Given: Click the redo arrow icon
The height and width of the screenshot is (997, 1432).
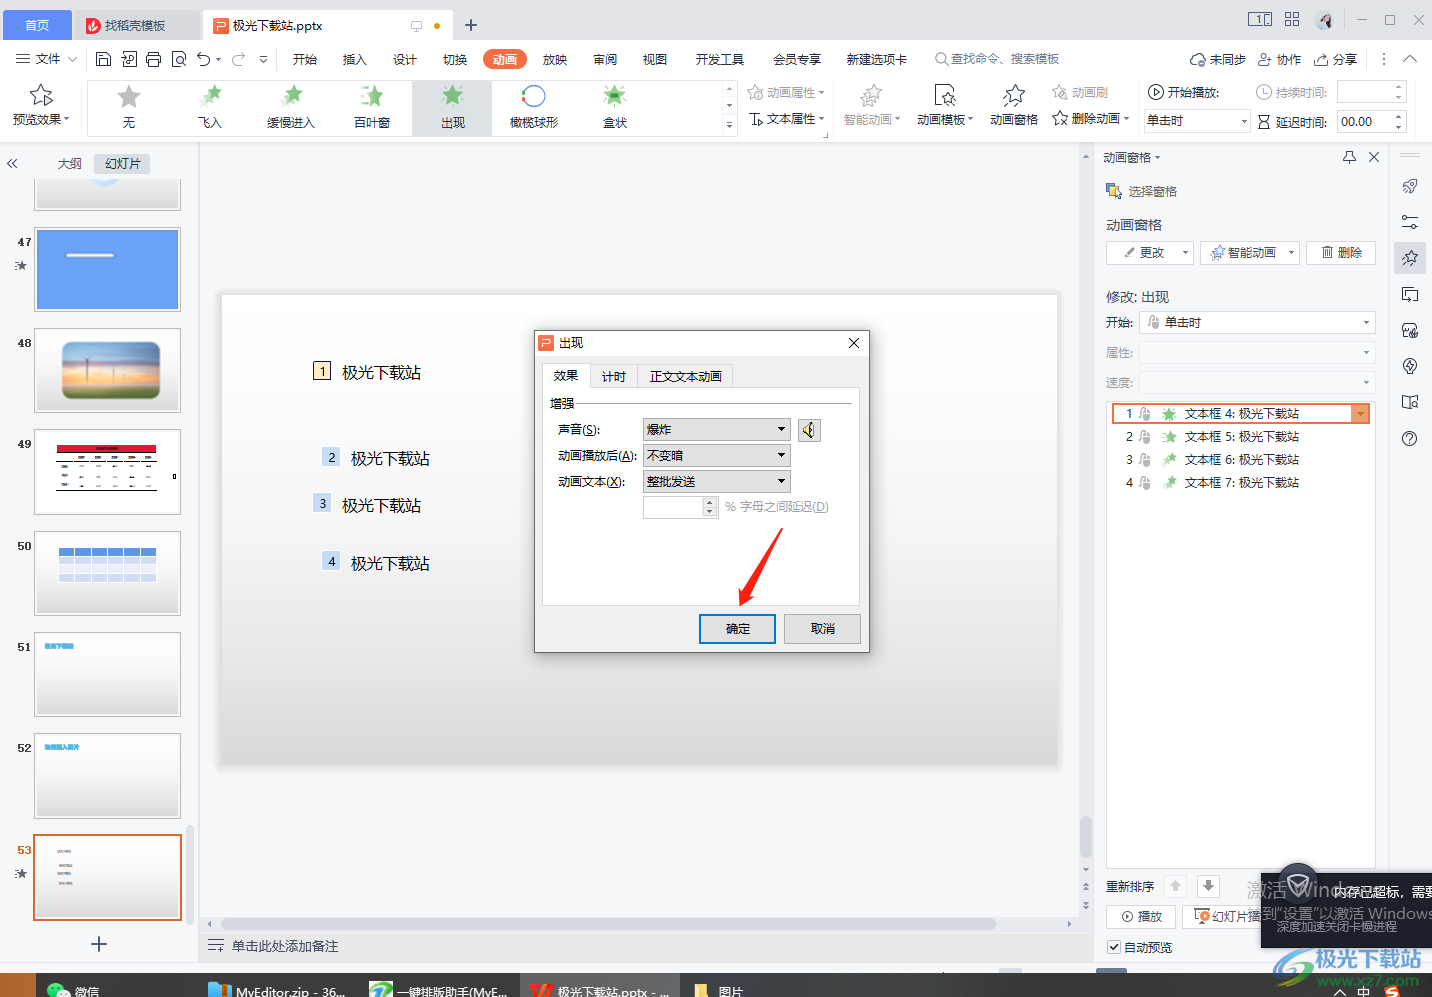Looking at the screenshot, I should [x=238, y=59].
